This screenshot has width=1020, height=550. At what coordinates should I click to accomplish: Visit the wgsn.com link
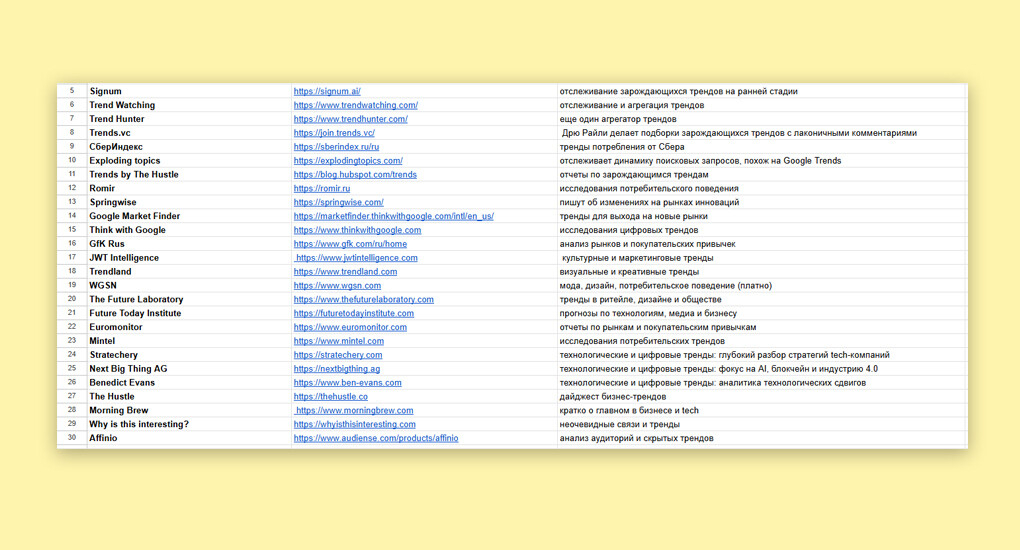coord(337,286)
